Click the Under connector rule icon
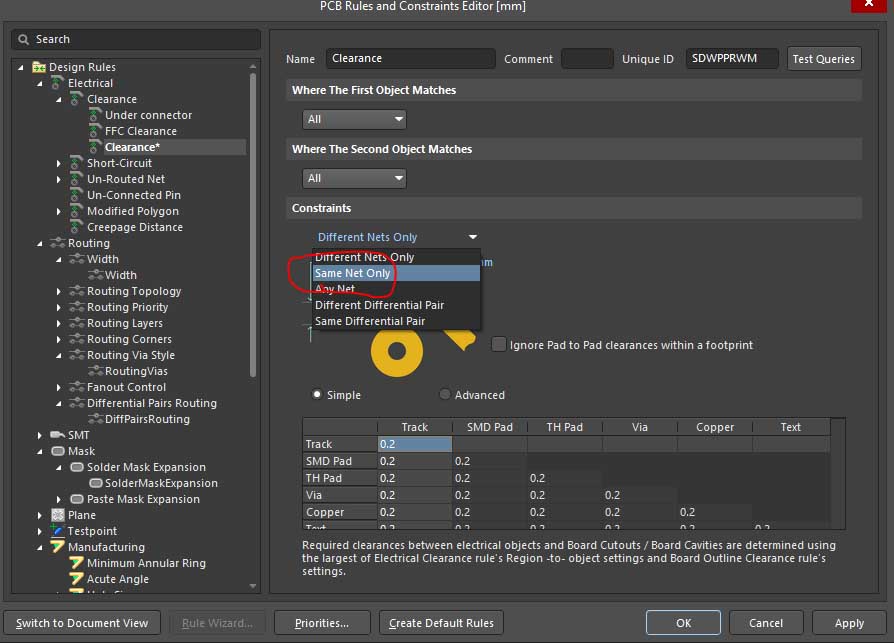 [x=95, y=115]
